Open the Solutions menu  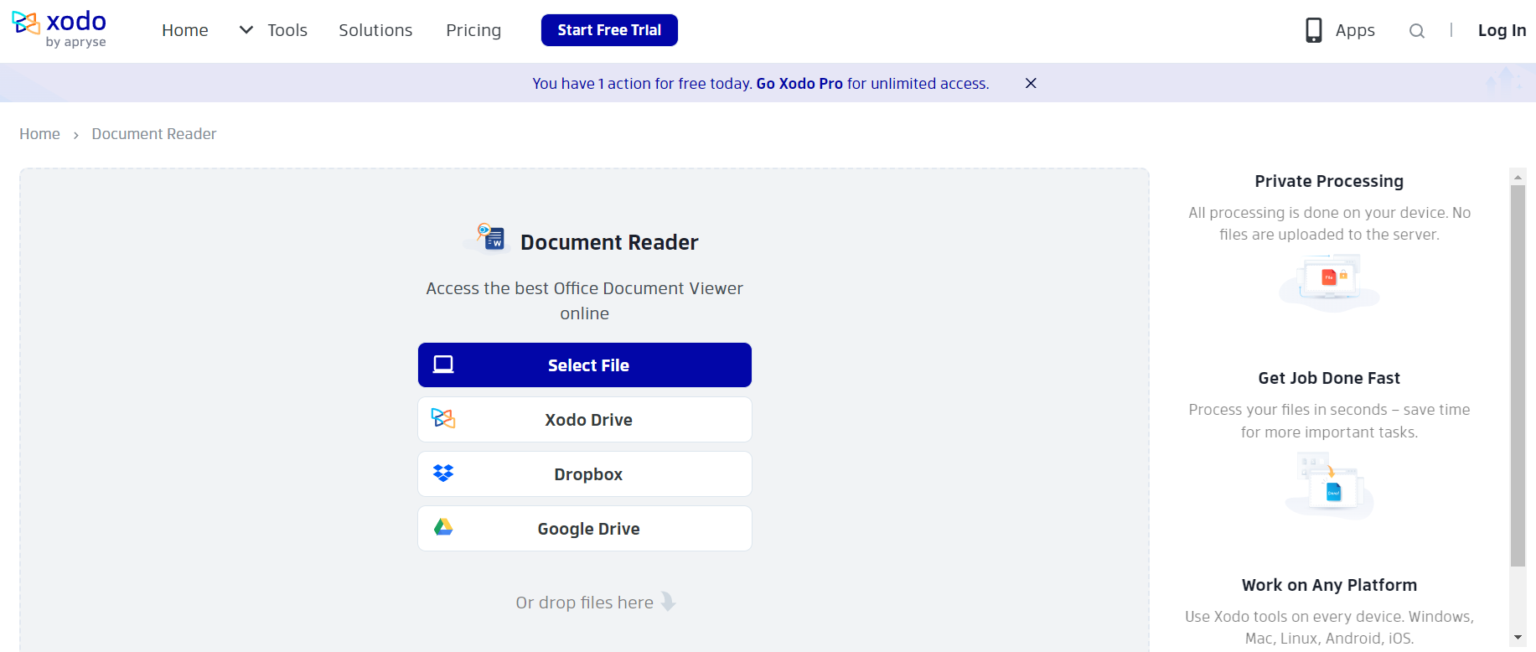pyautogui.click(x=375, y=30)
